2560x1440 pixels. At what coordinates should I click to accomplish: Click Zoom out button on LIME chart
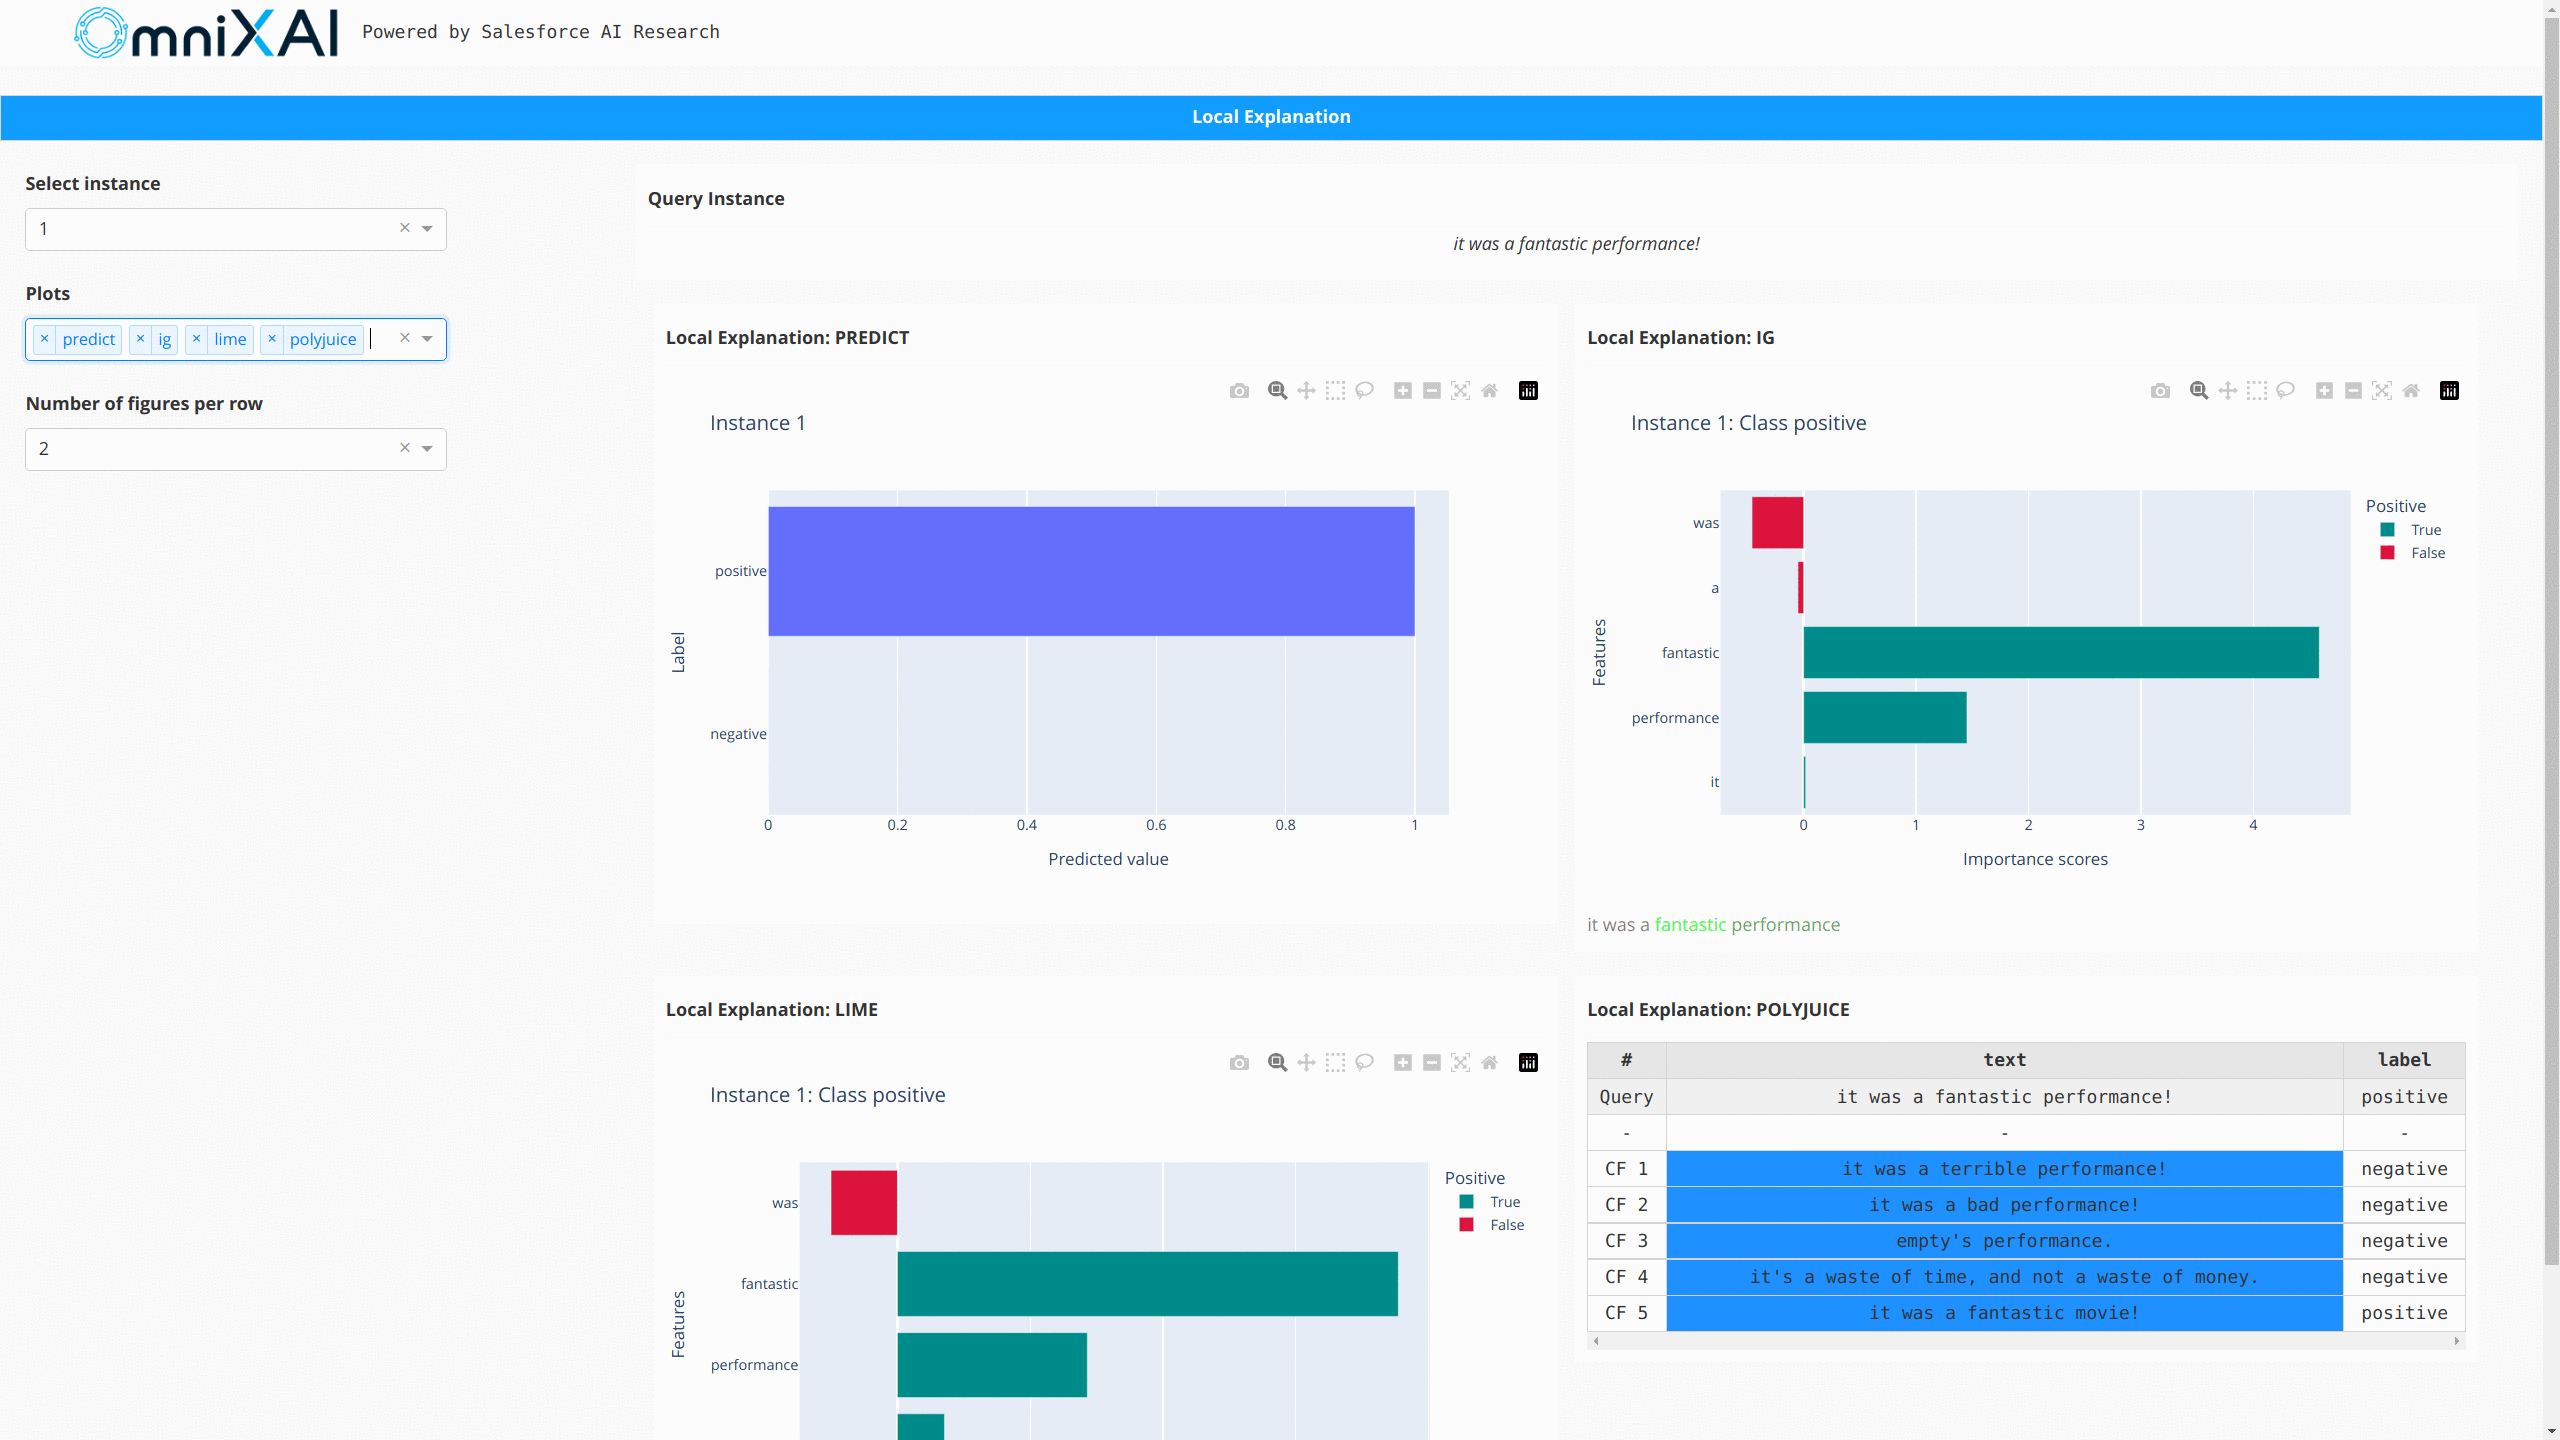point(1432,1063)
